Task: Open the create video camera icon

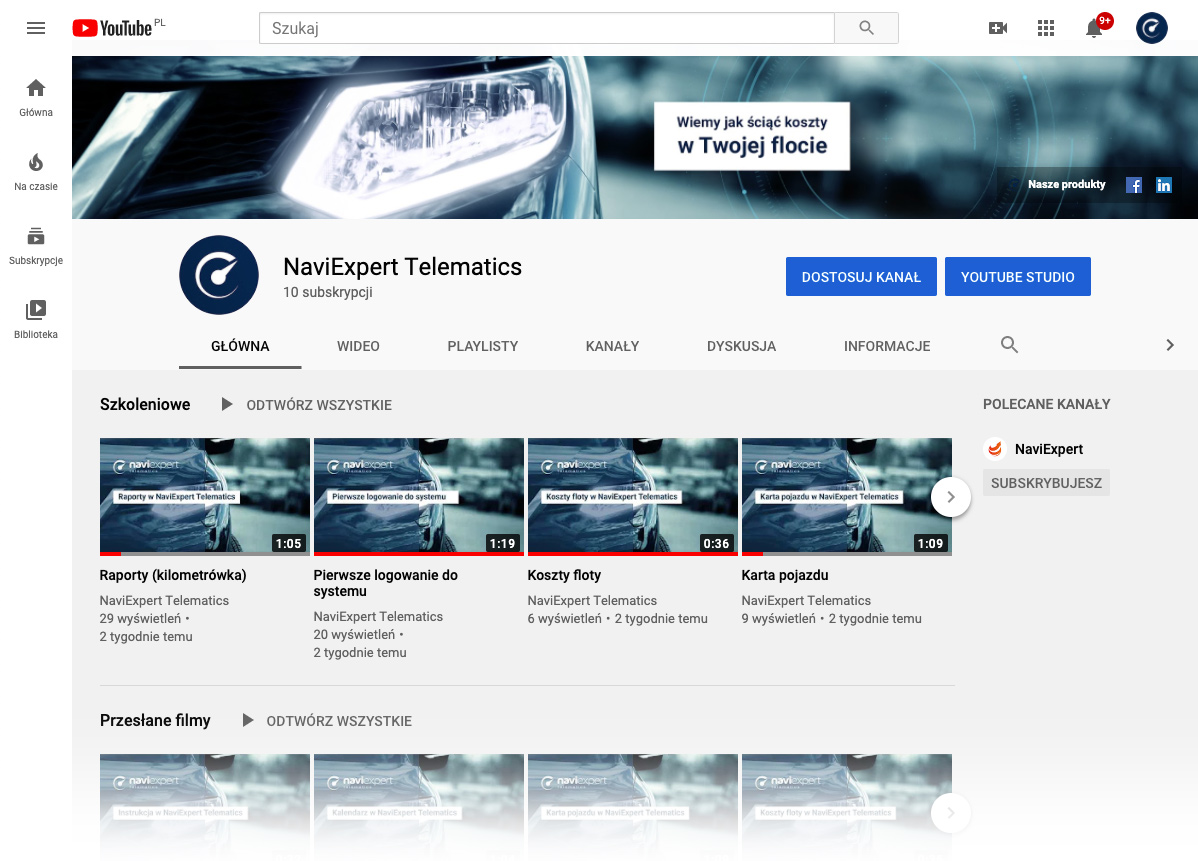Action: tap(997, 28)
